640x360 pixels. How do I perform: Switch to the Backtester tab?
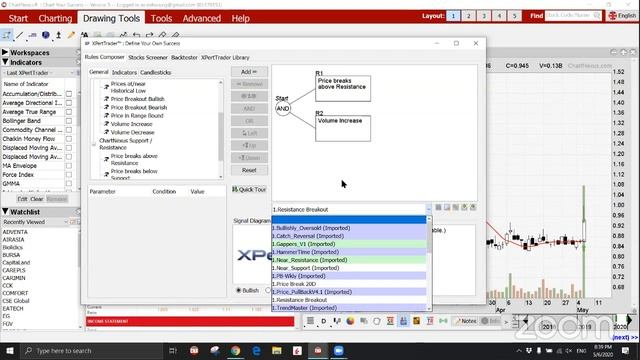[x=184, y=58]
